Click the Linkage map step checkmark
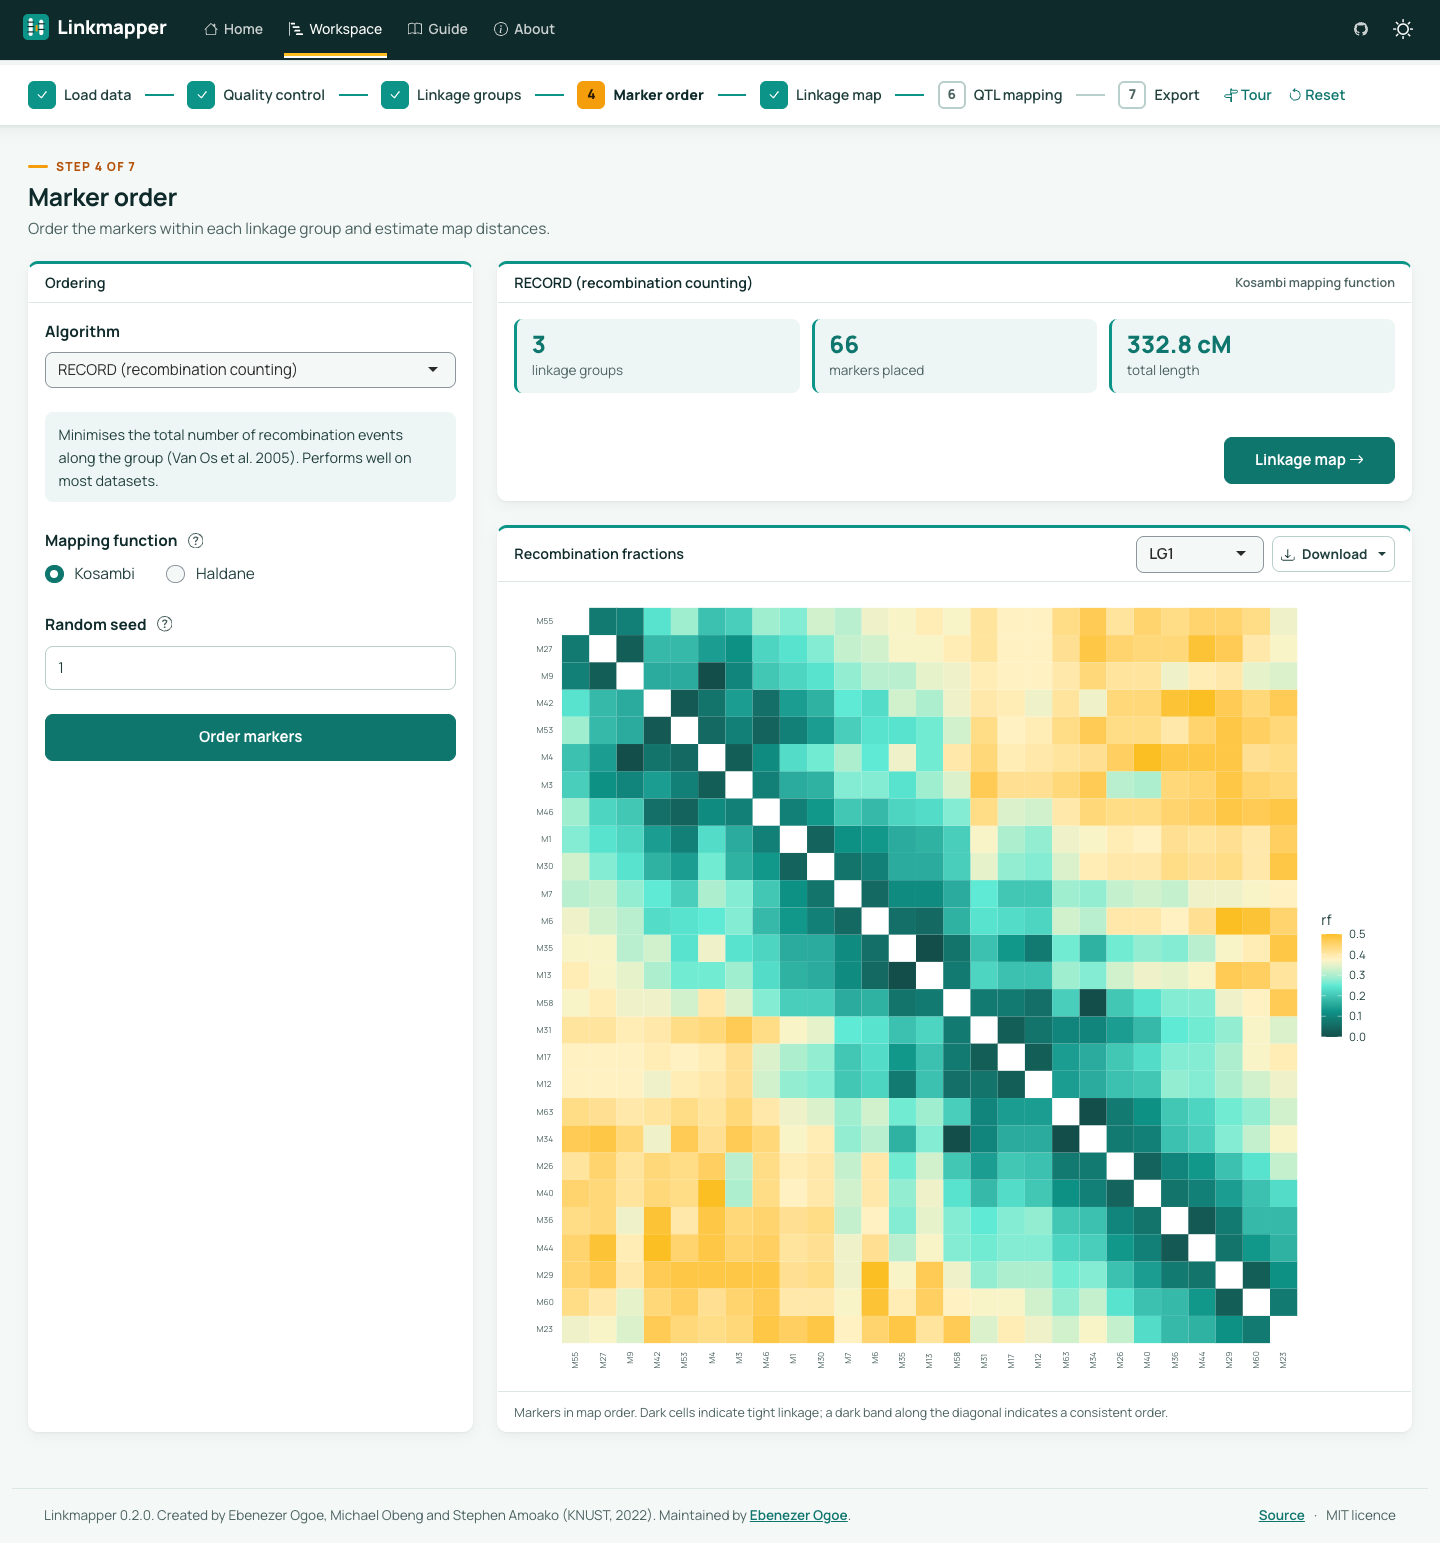 (774, 95)
